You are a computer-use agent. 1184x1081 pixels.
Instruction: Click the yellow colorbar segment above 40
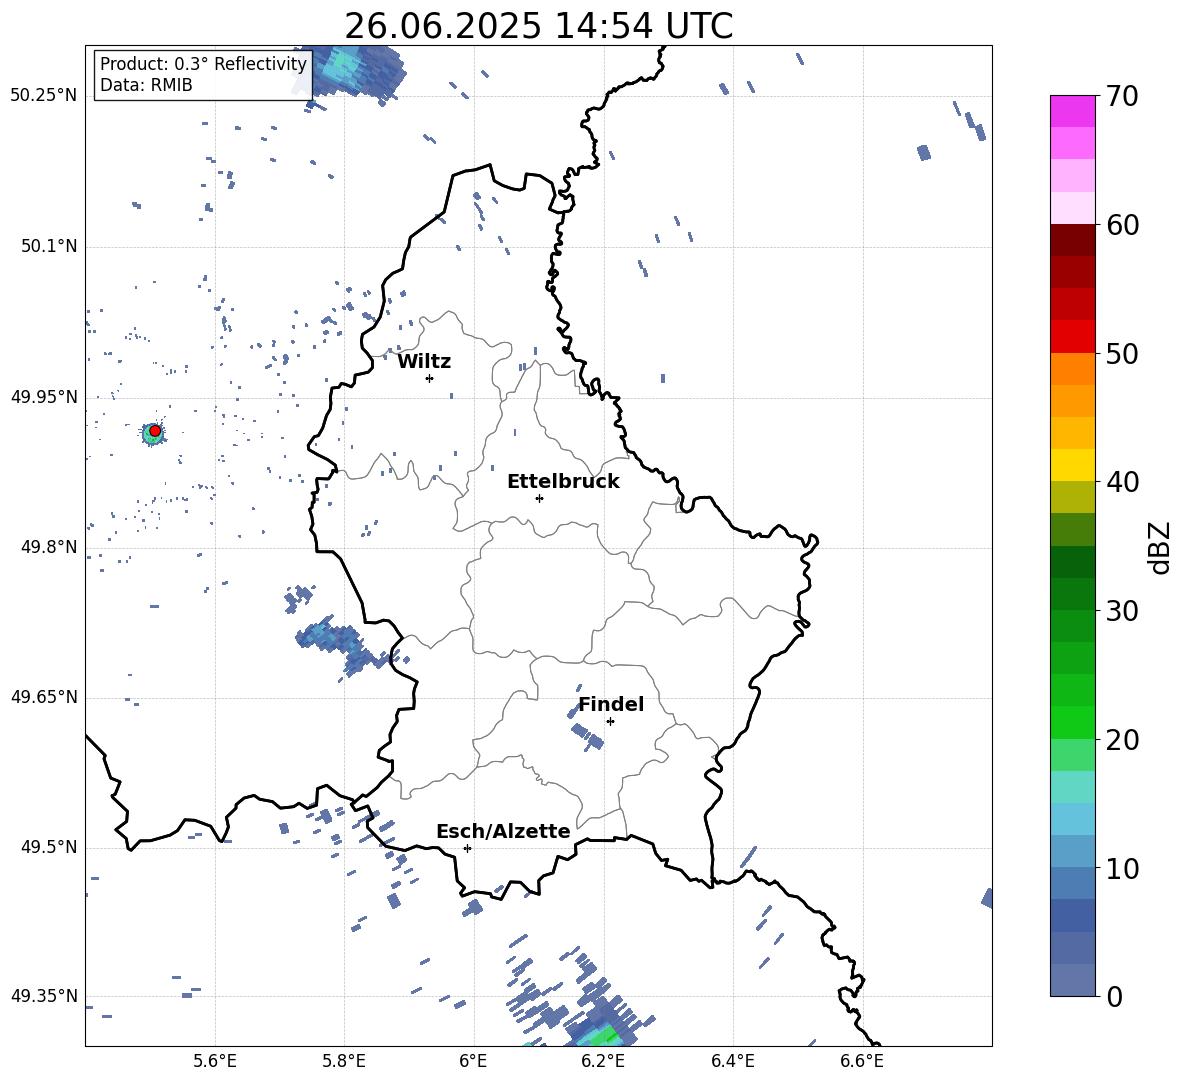tap(1072, 466)
